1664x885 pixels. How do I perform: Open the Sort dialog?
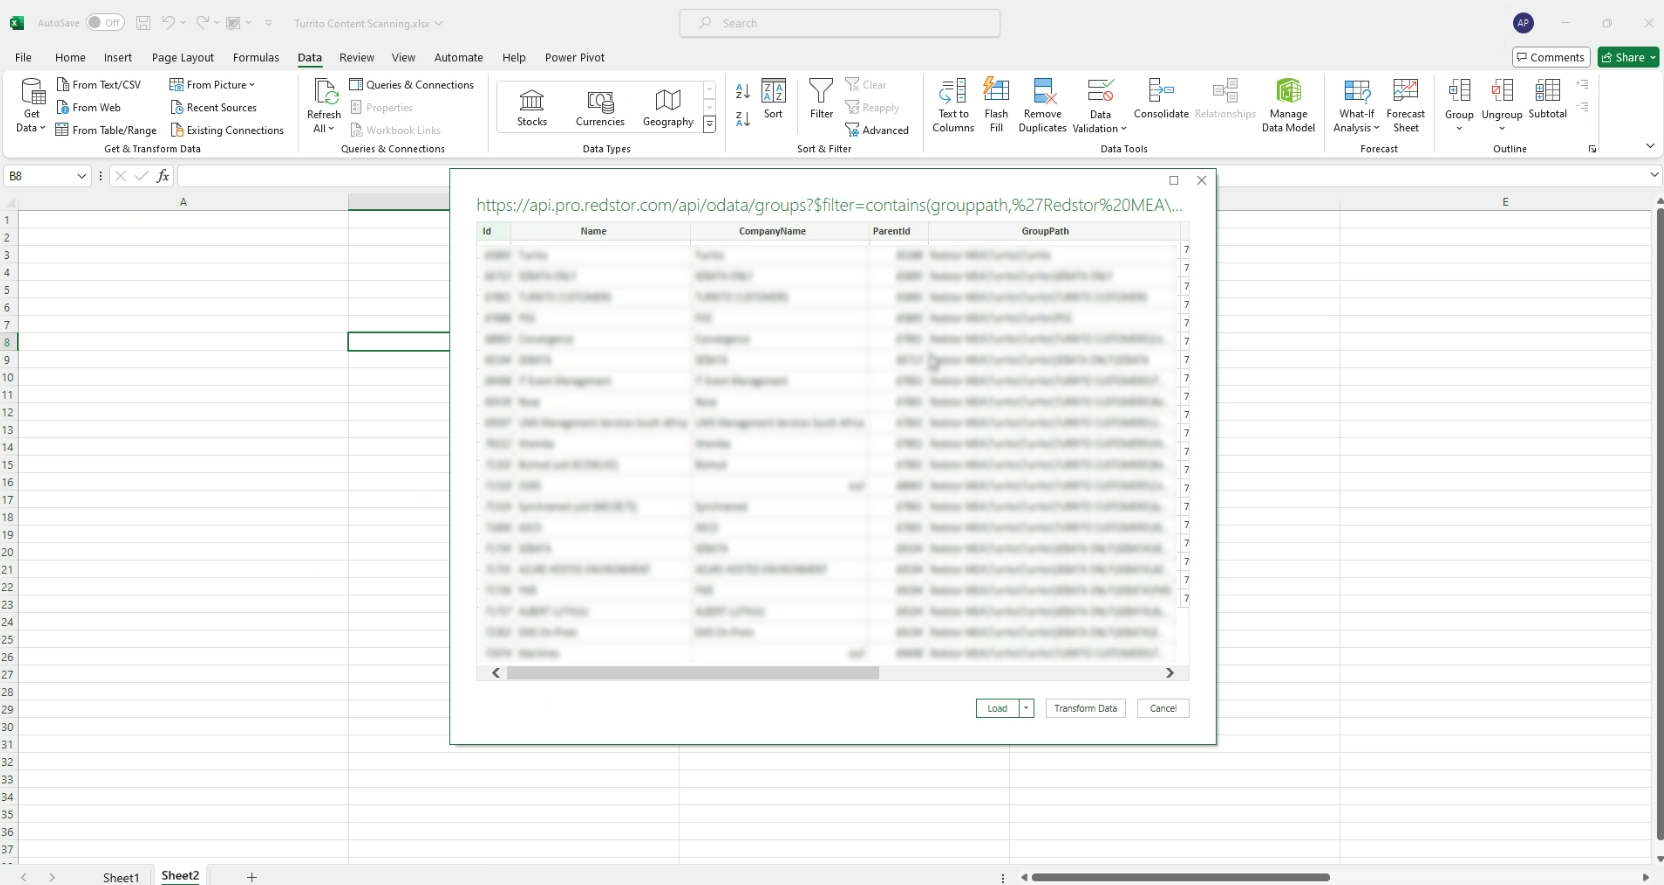(x=773, y=99)
